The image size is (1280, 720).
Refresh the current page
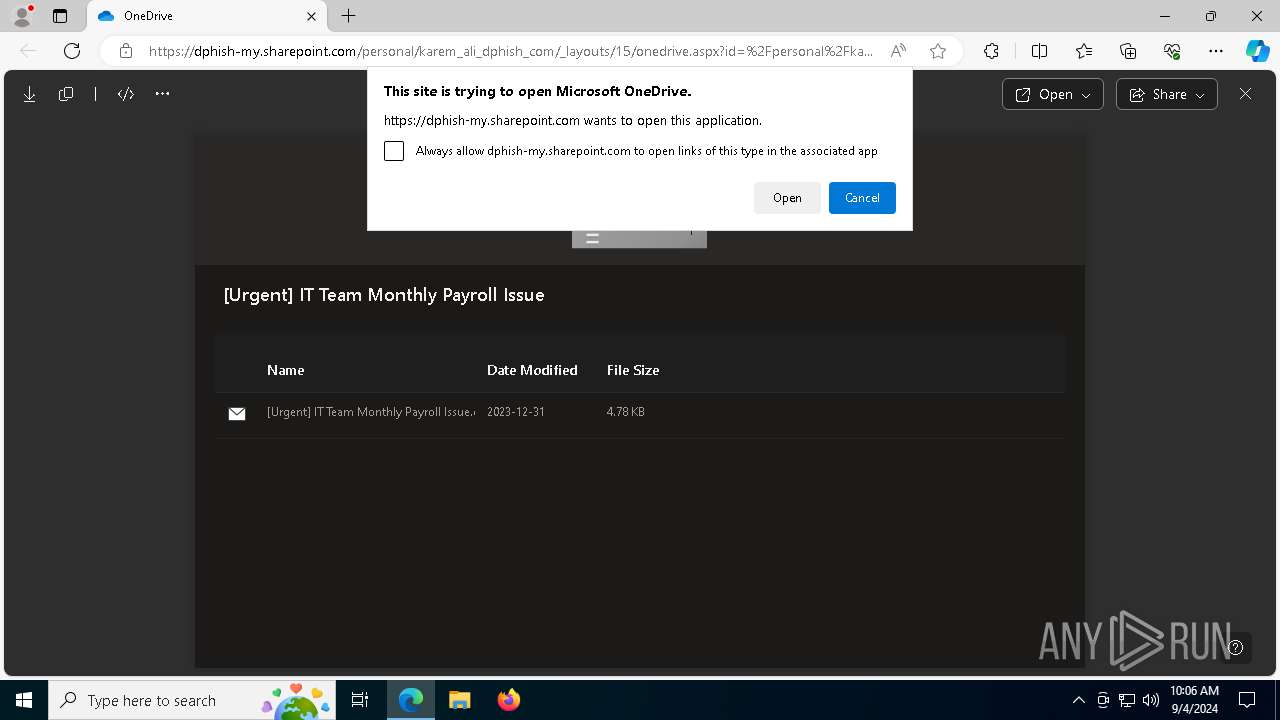coord(72,51)
